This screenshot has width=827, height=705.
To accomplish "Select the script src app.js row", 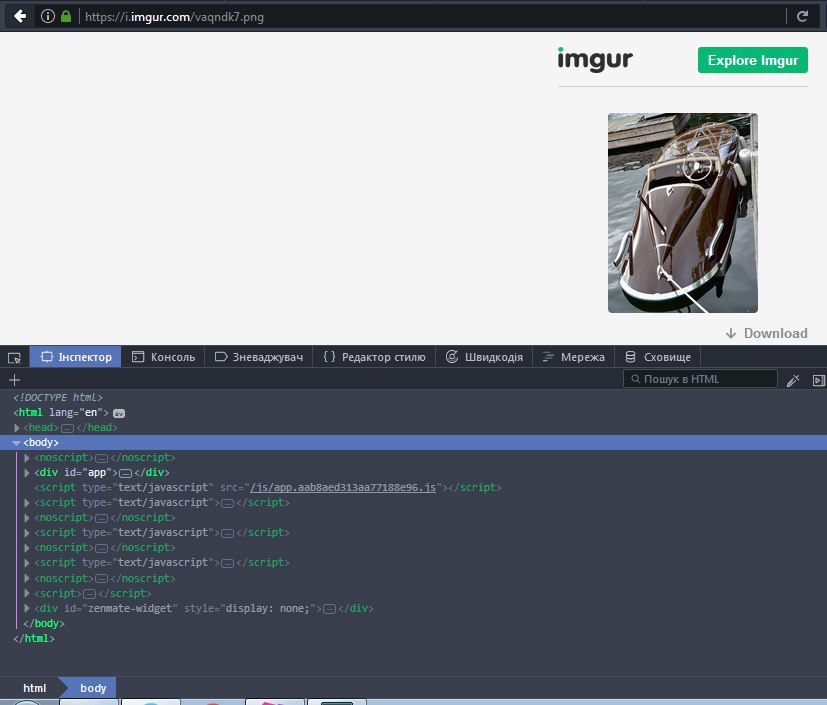I will click(x=414, y=487).
